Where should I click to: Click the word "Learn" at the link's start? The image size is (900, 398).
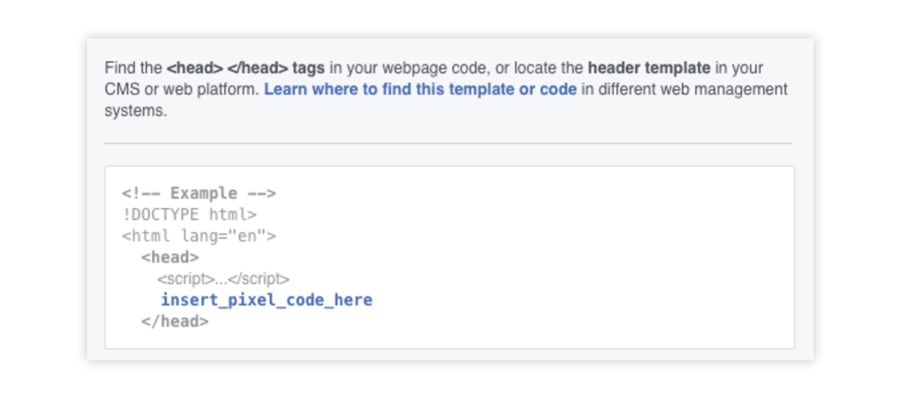(x=282, y=90)
